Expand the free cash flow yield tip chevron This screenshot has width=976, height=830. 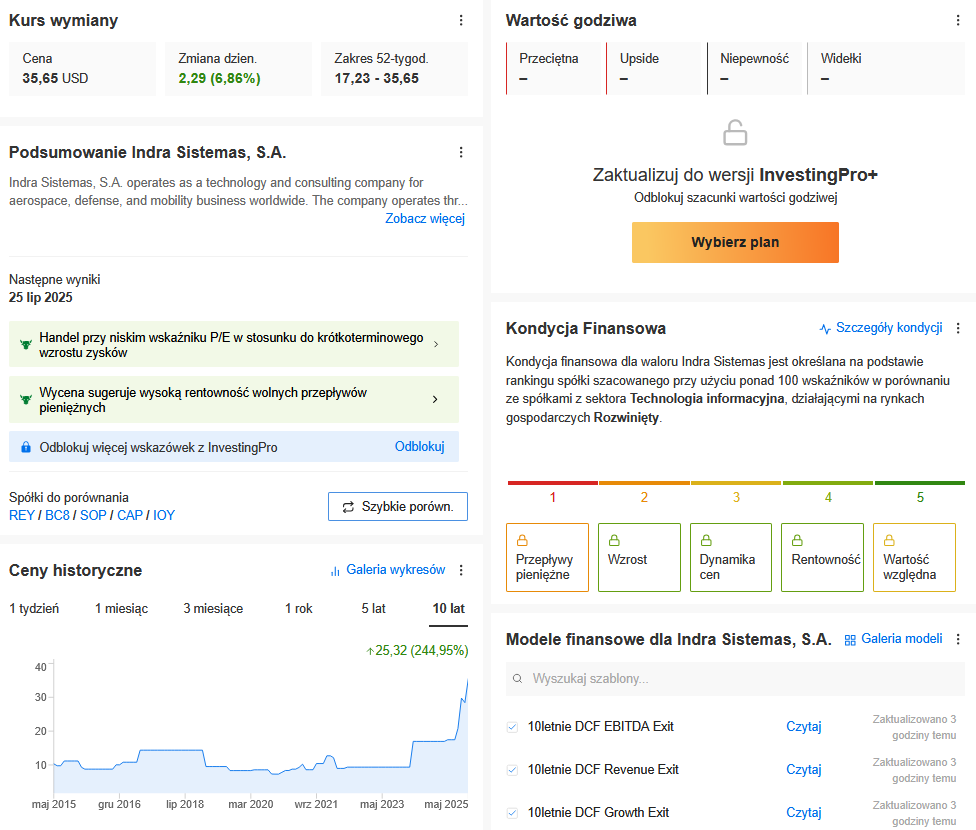click(x=435, y=399)
